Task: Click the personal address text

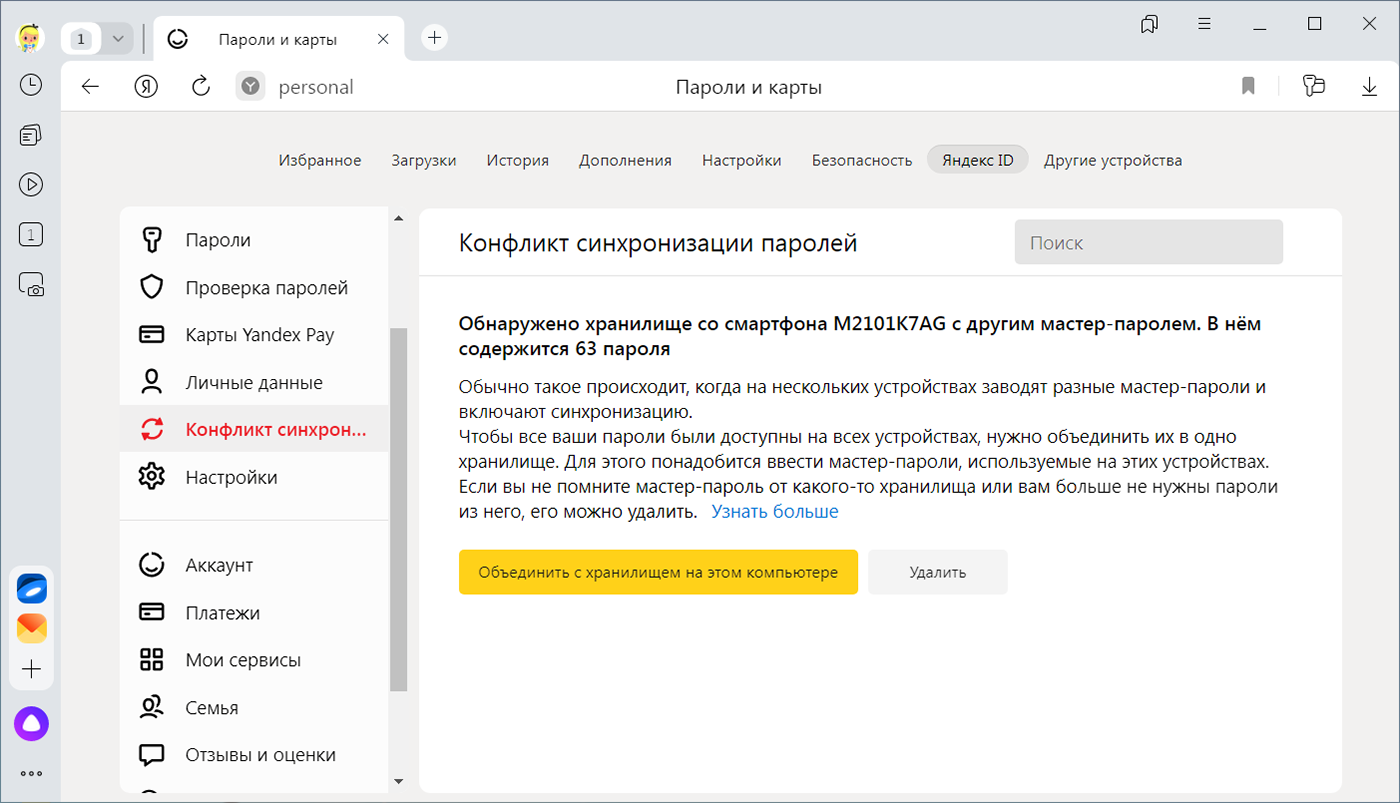Action: [316, 87]
